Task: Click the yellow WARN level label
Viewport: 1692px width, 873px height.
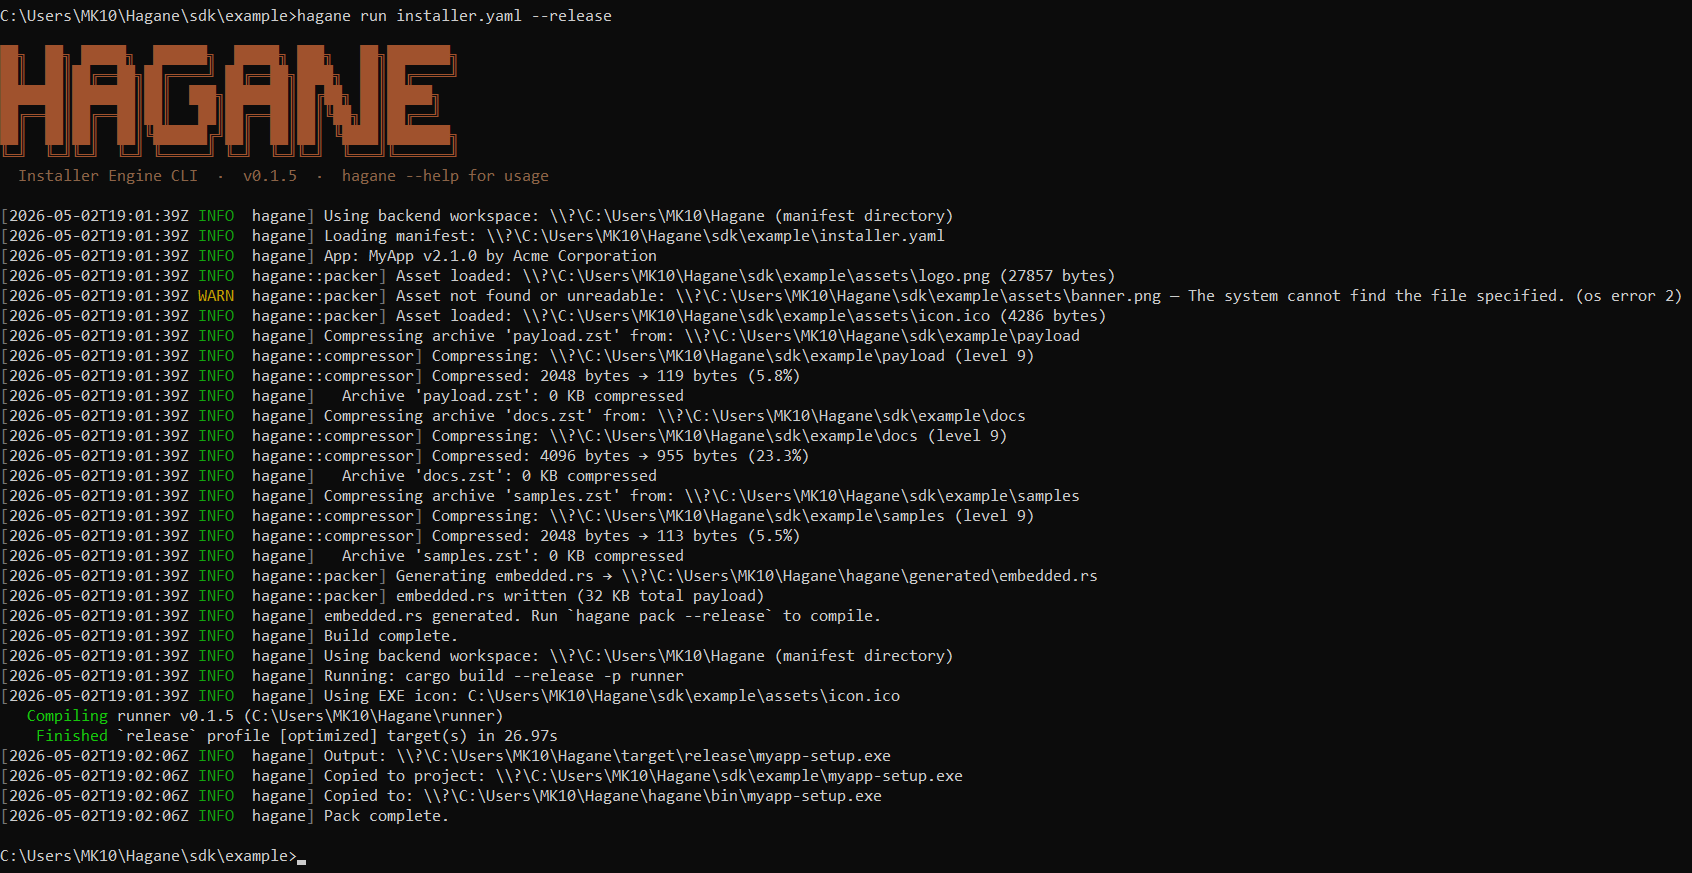Action: [216, 296]
